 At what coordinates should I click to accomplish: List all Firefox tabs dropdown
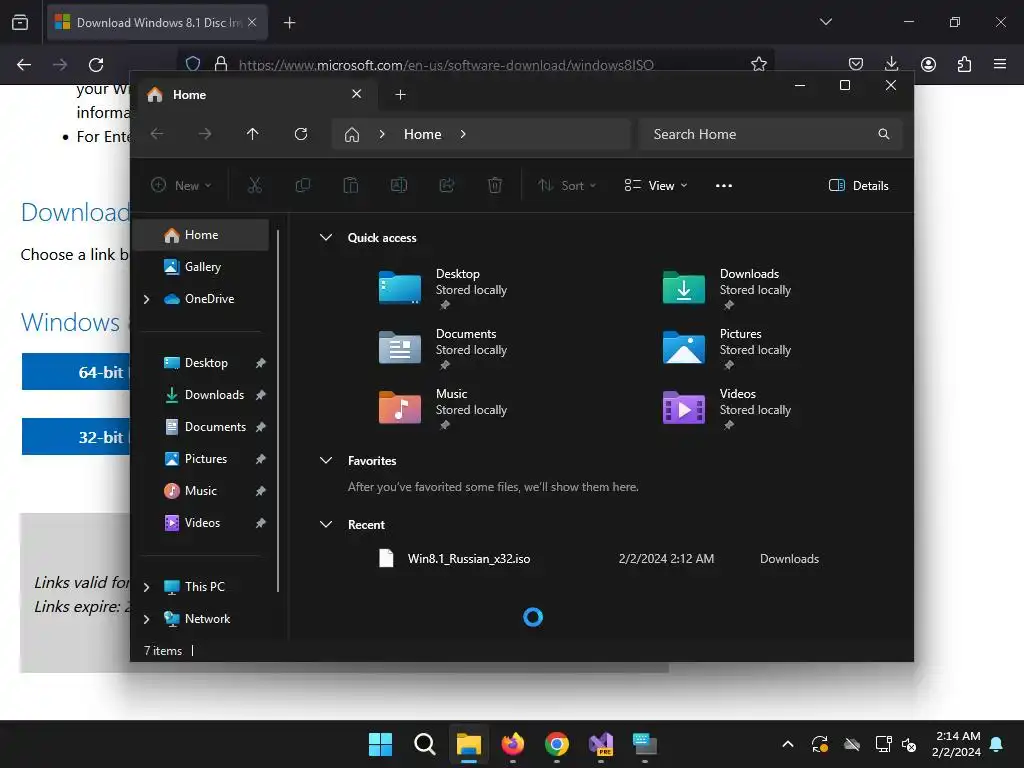[x=825, y=22]
